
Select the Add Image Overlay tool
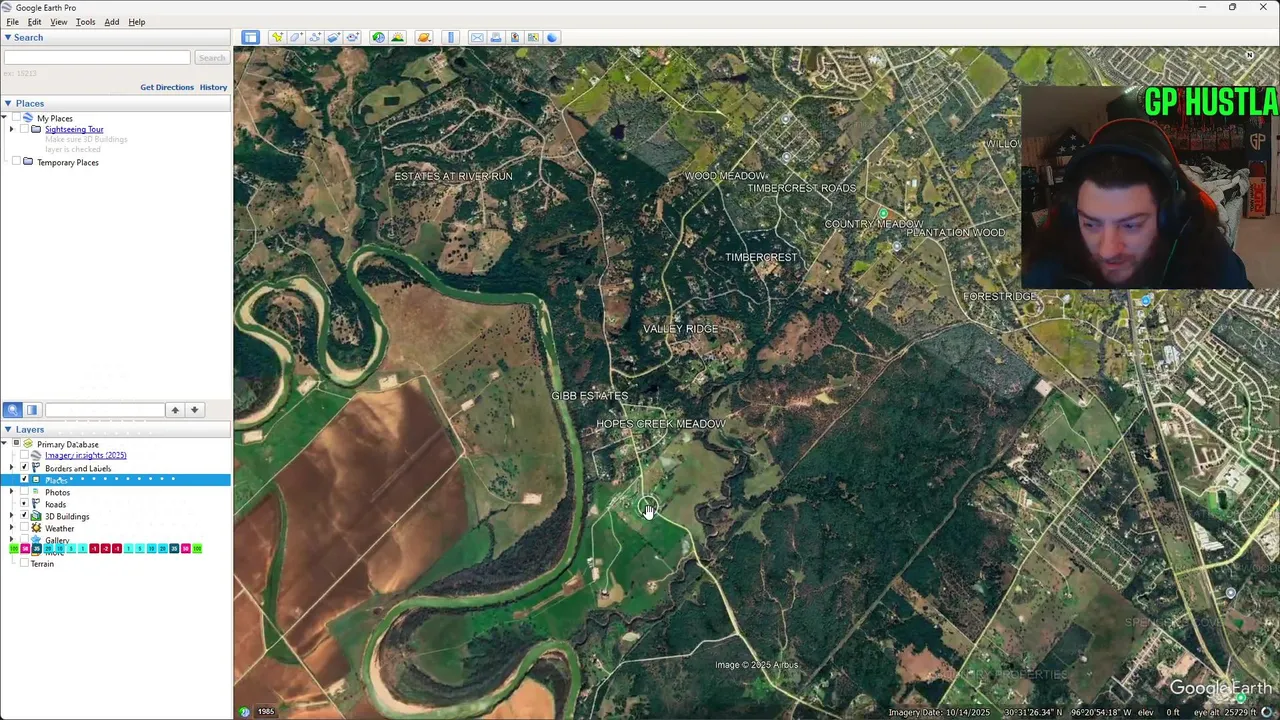[334, 37]
